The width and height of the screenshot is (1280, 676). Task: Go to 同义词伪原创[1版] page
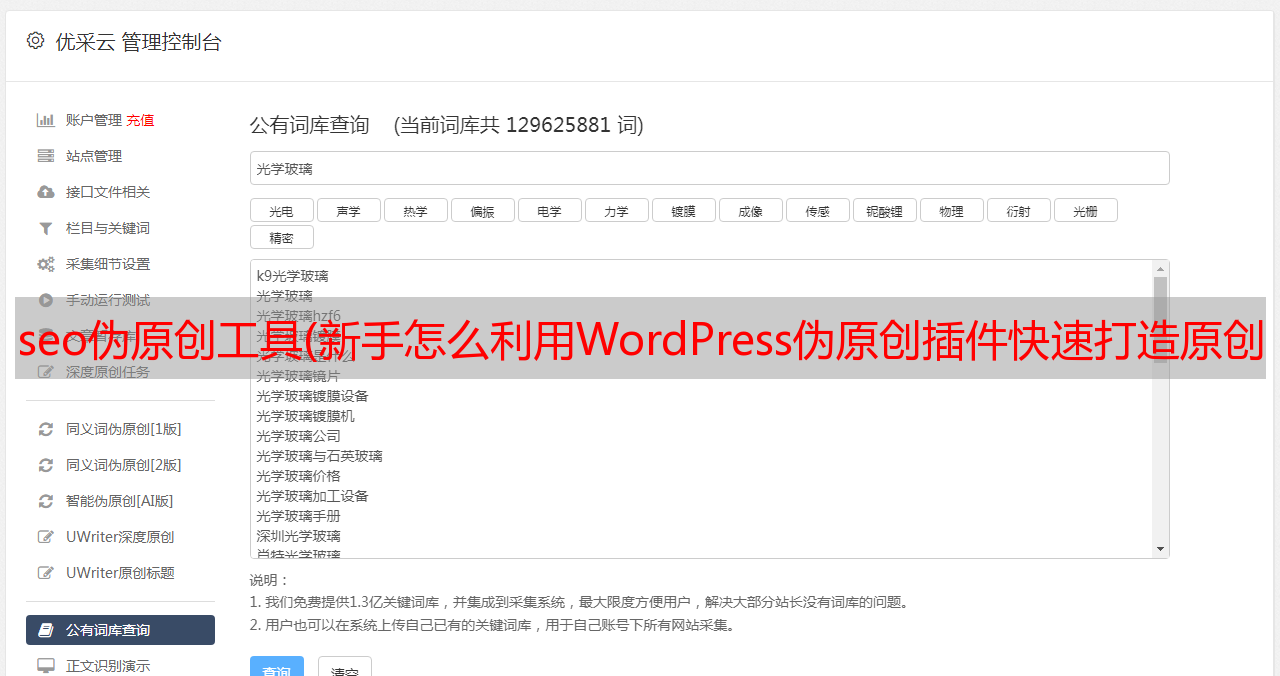(124, 429)
